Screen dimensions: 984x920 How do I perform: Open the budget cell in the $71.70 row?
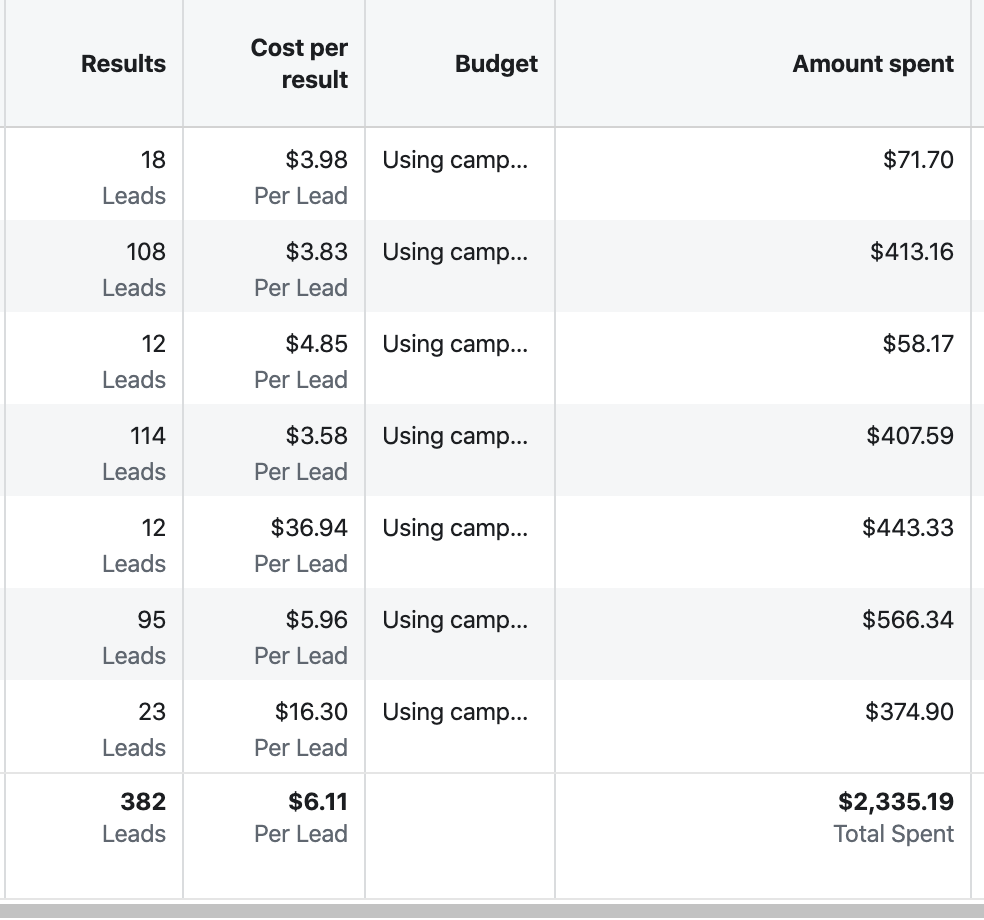[455, 160]
